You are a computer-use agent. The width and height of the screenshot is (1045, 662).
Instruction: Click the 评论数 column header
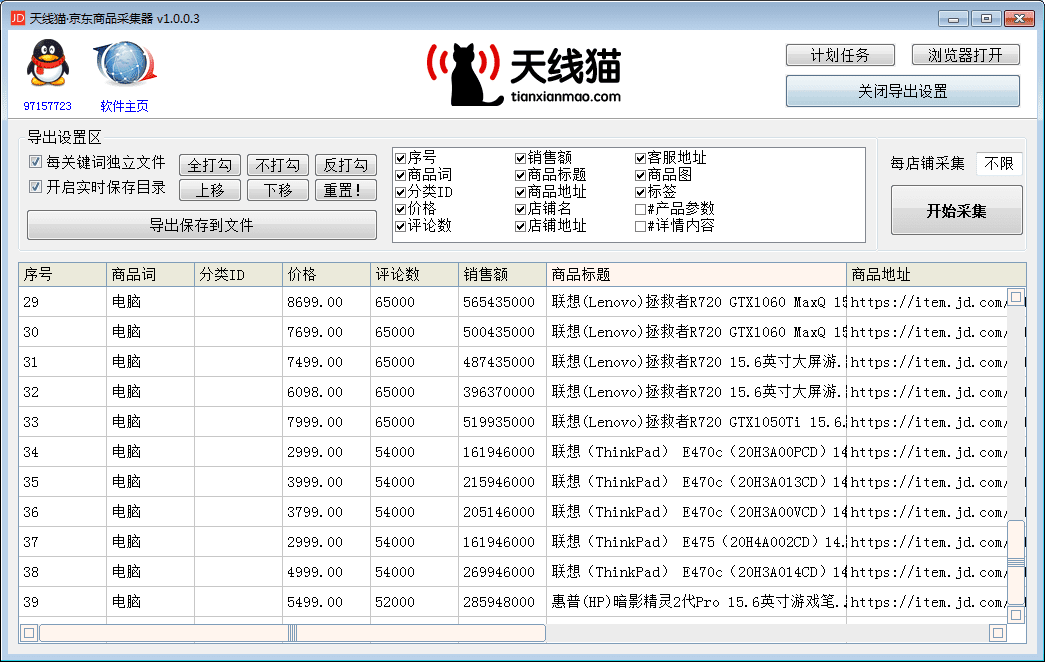pyautogui.click(x=415, y=275)
